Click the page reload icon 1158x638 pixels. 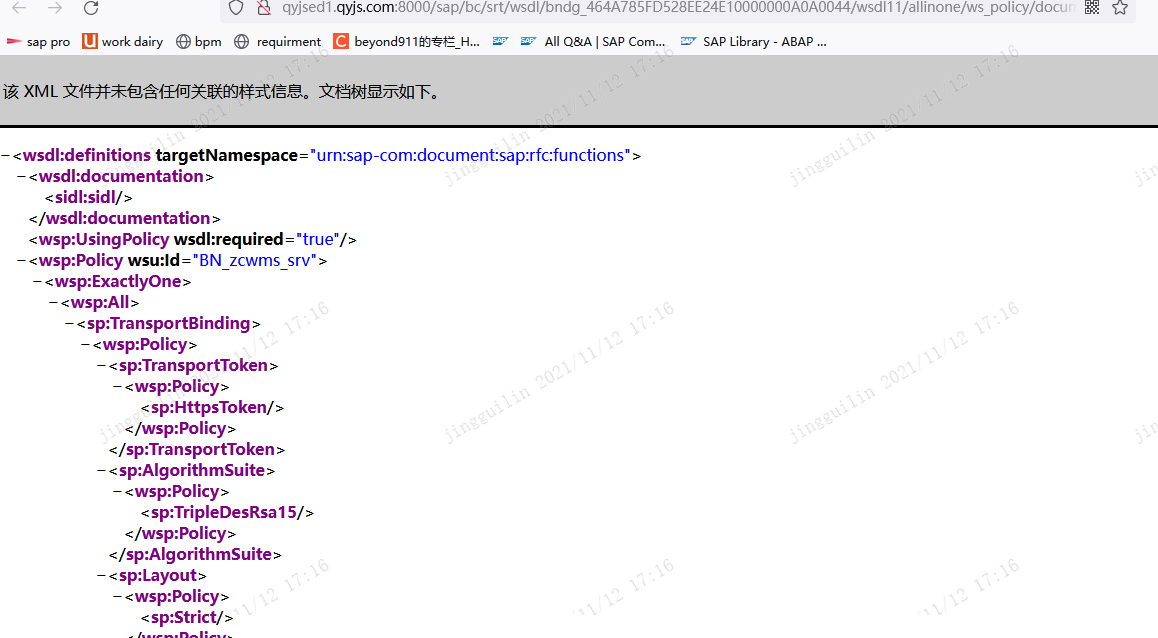pyautogui.click(x=90, y=10)
